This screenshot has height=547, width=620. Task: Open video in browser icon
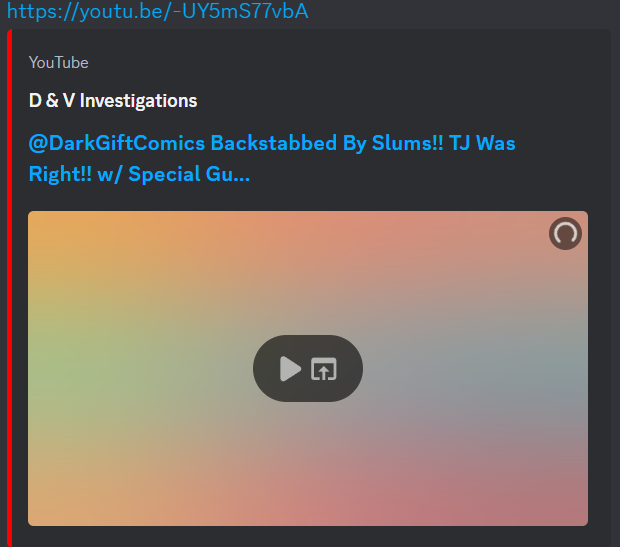[323, 369]
